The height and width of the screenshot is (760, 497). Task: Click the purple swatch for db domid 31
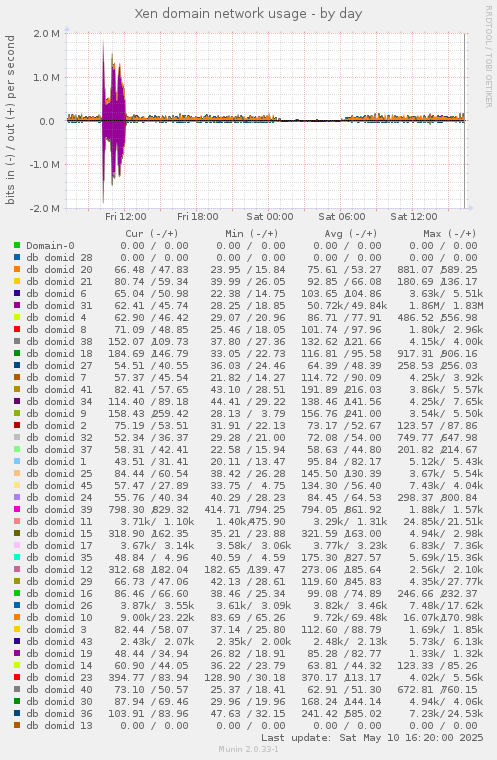[x=17, y=306]
